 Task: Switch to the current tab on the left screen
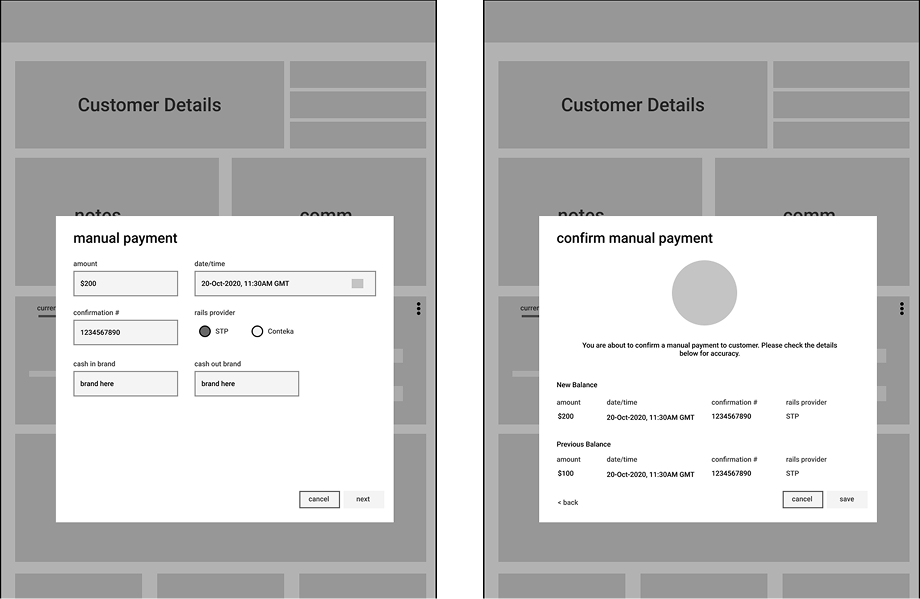point(48,308)
